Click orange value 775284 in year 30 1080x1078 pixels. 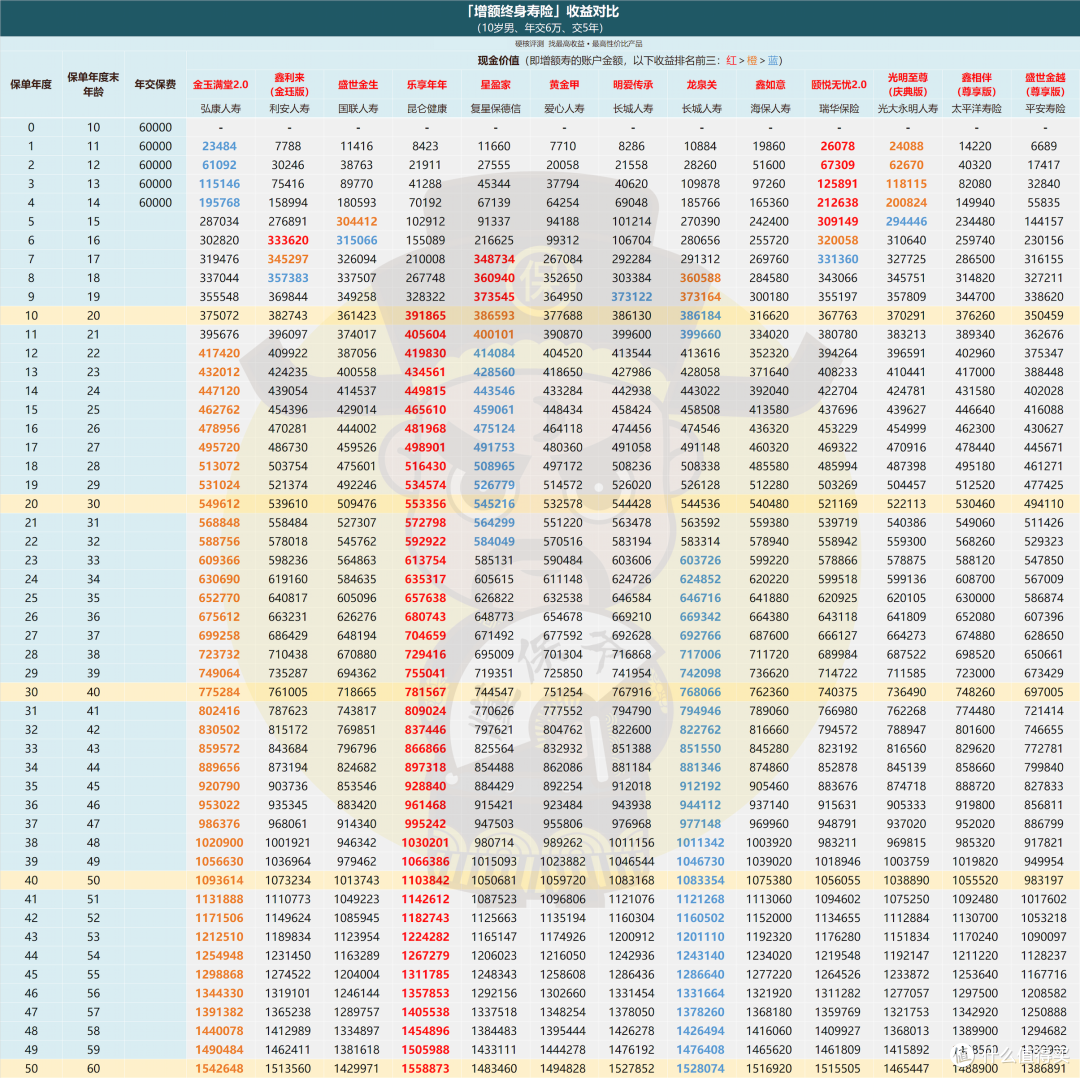click(219, 692)
